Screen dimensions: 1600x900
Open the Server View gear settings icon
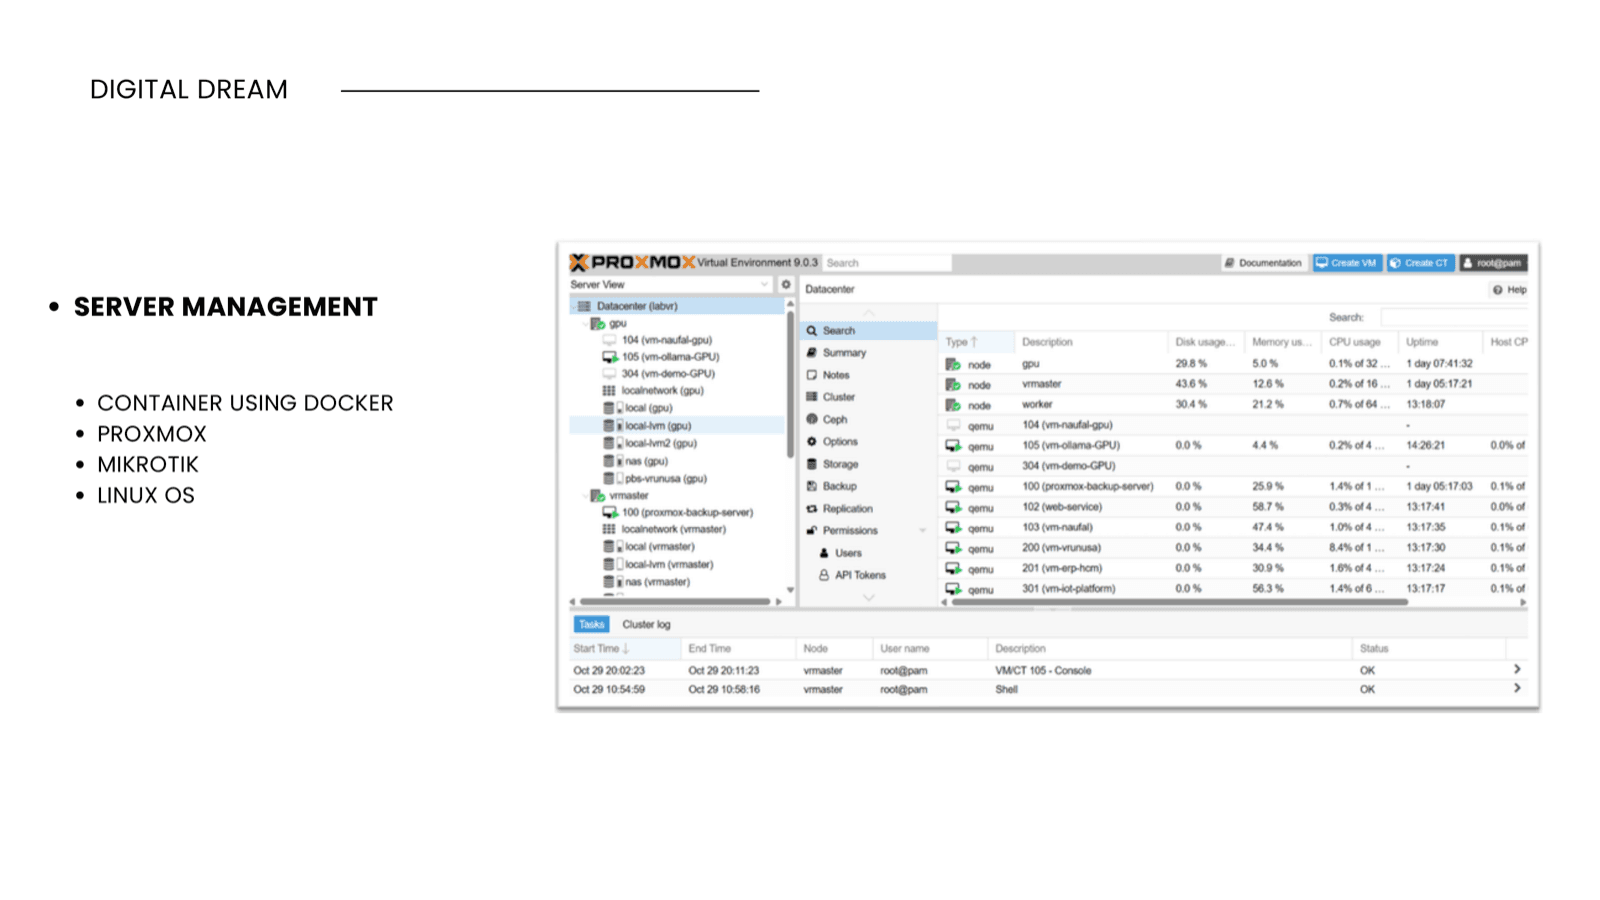(x=786, y=284)
